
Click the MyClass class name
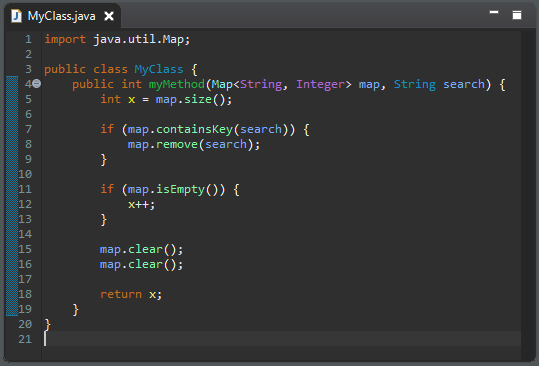pos(159,69)
